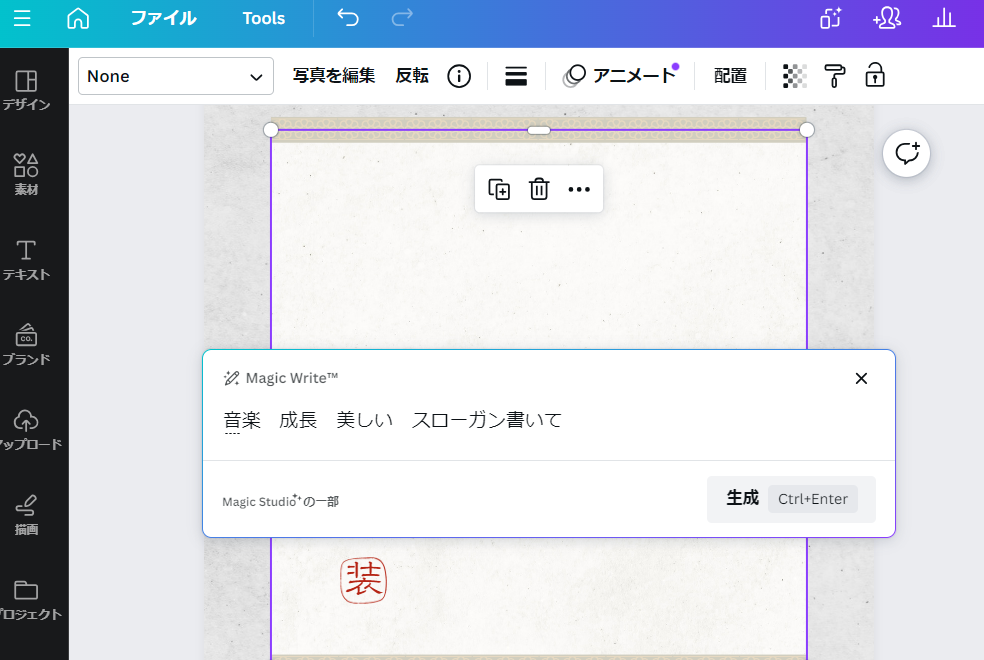Screen dimensions: 984x660
Task: Open the share collaborators icon
Action: 887,18
